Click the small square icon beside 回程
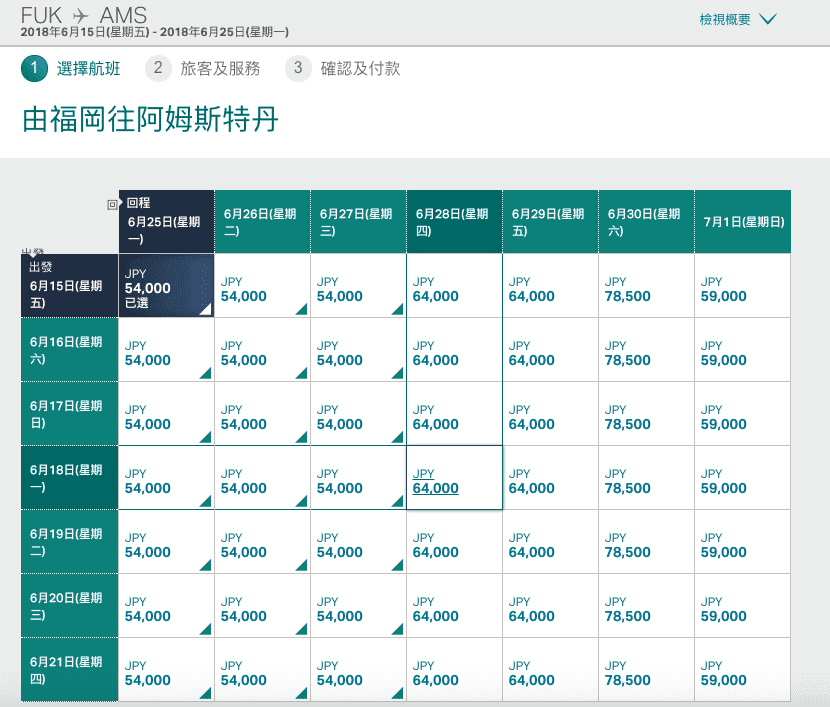 tap(112, 204)
